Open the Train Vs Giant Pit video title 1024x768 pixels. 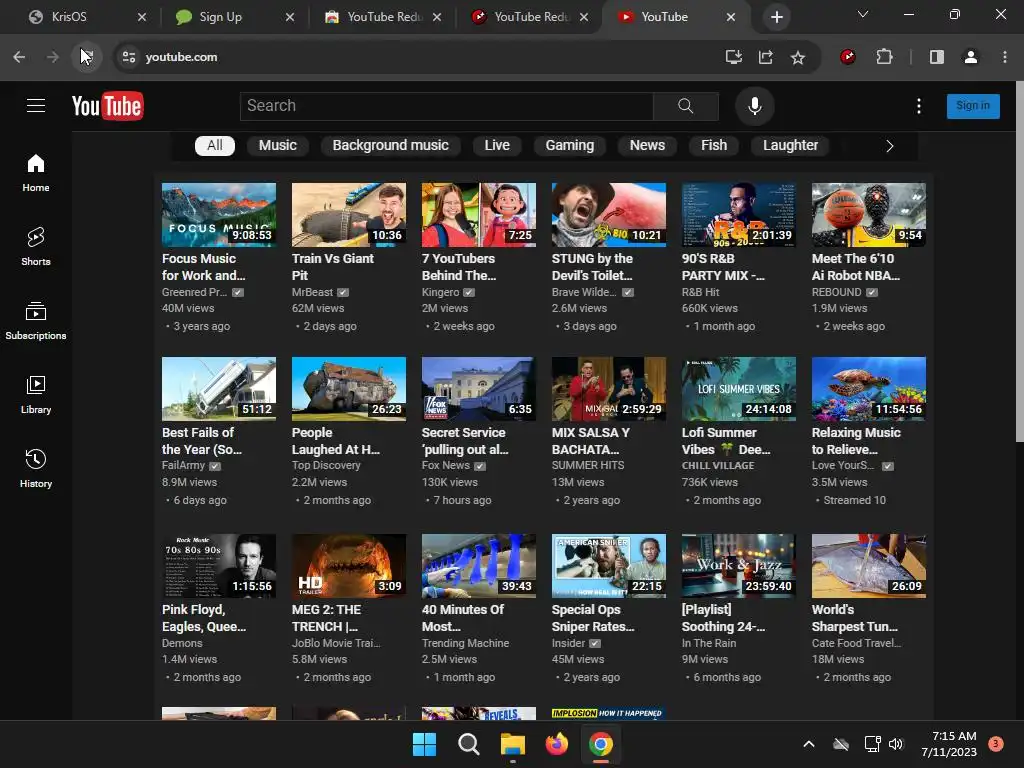tap(332, 267)
